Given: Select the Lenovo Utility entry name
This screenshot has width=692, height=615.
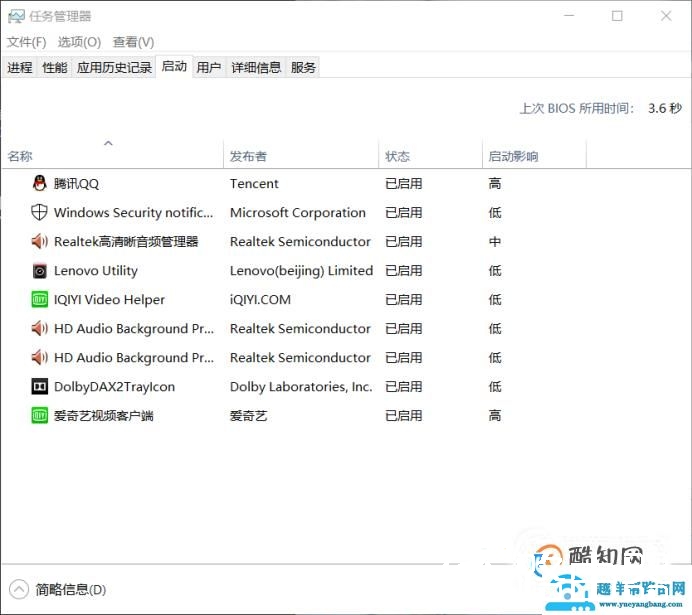Looking at the screenshot, I should 96,271.
